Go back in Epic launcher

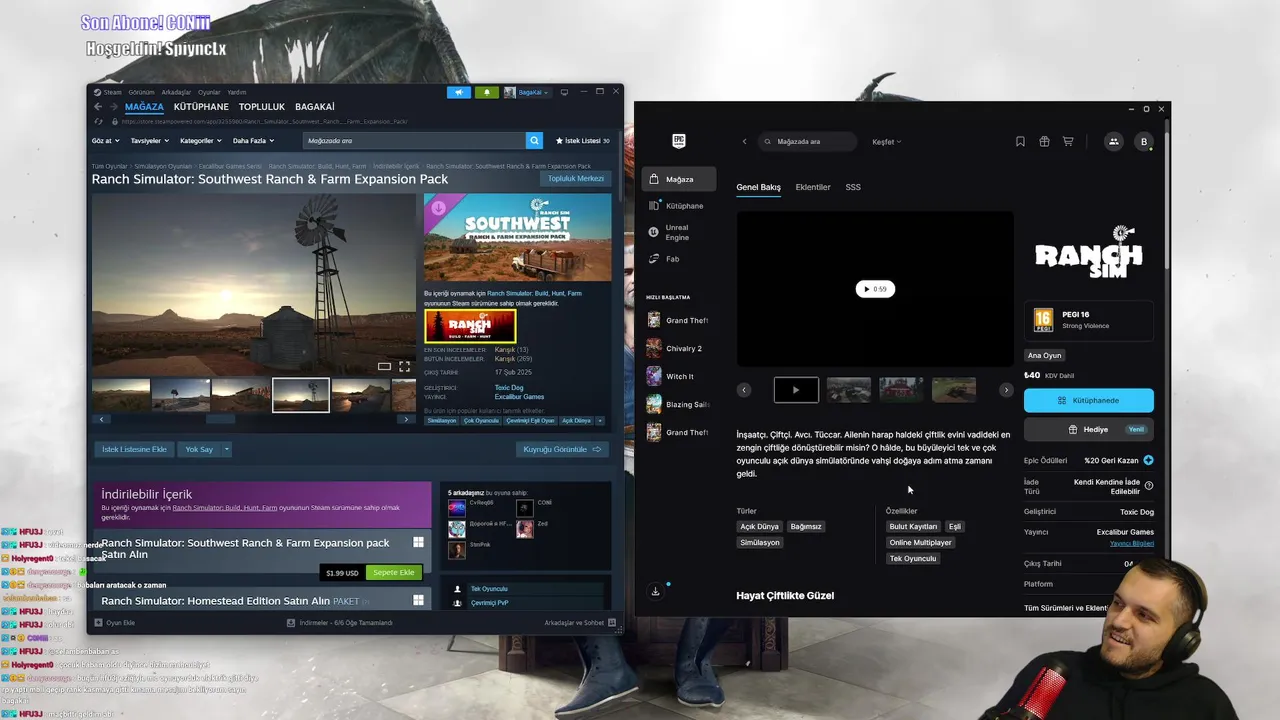tap(744, 142)
